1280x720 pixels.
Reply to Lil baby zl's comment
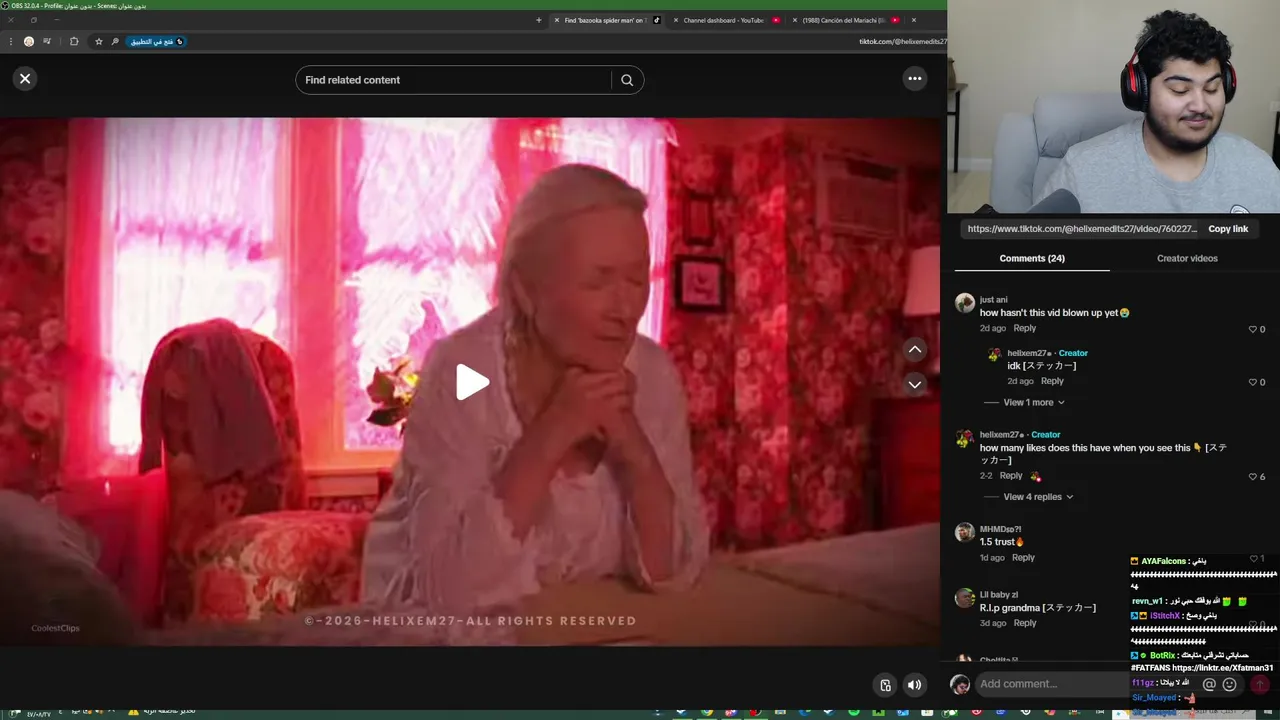click(1025, 623)
